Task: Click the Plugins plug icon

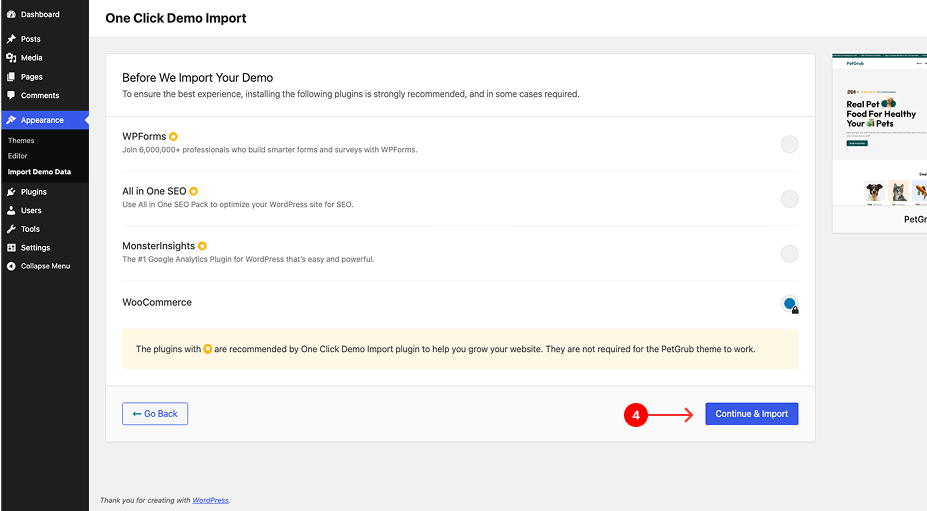Action: pos(11,192)
